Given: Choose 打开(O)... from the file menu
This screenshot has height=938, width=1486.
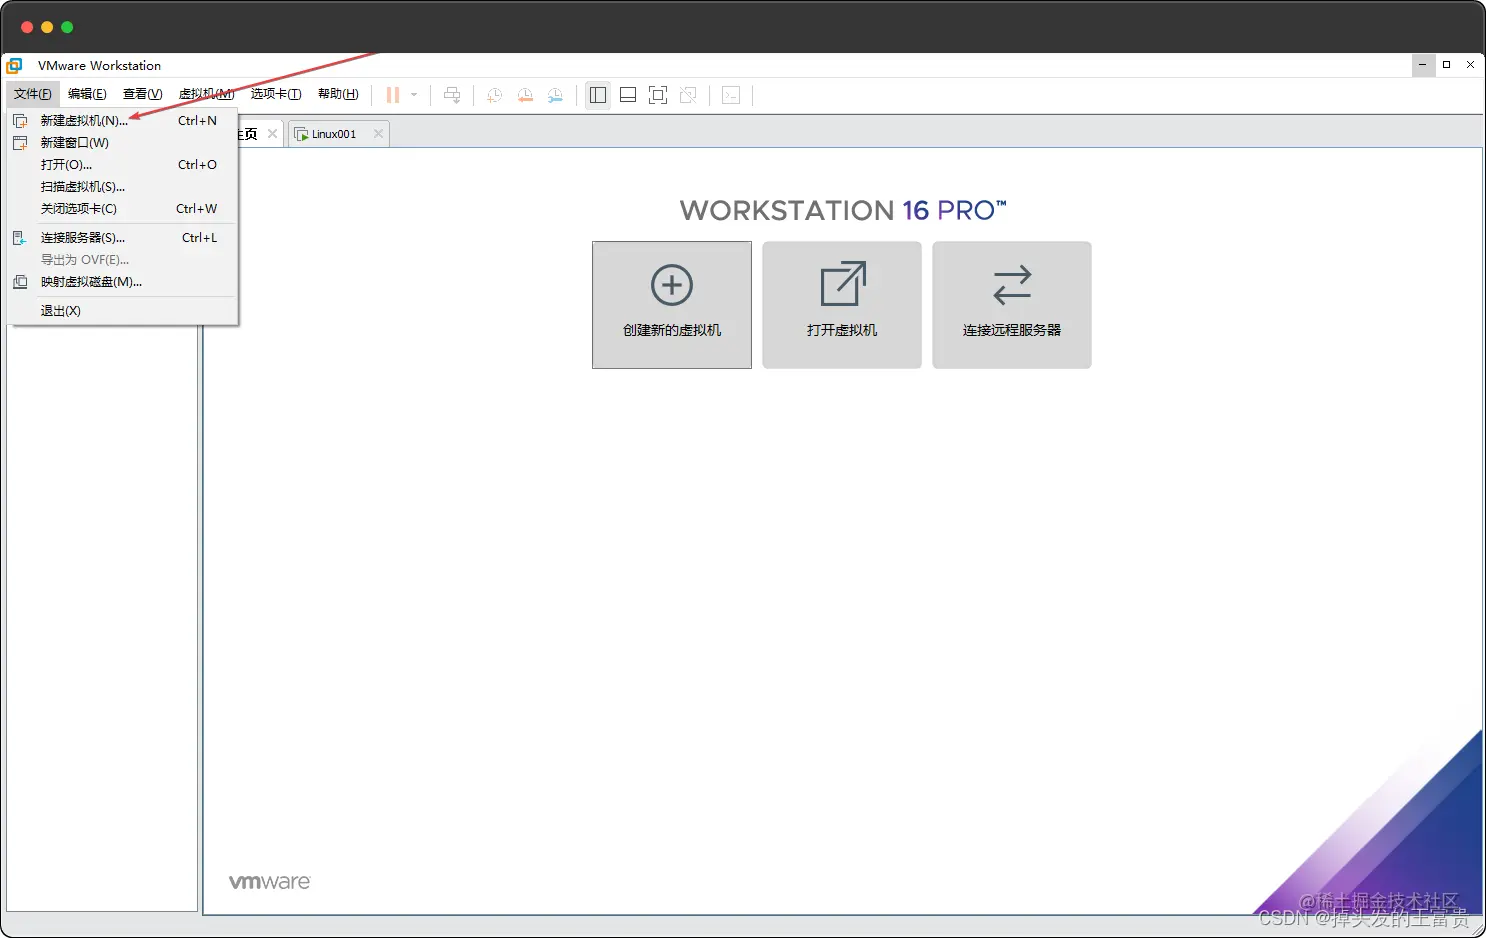Looking at the screenshot, I should coord(123,165).
